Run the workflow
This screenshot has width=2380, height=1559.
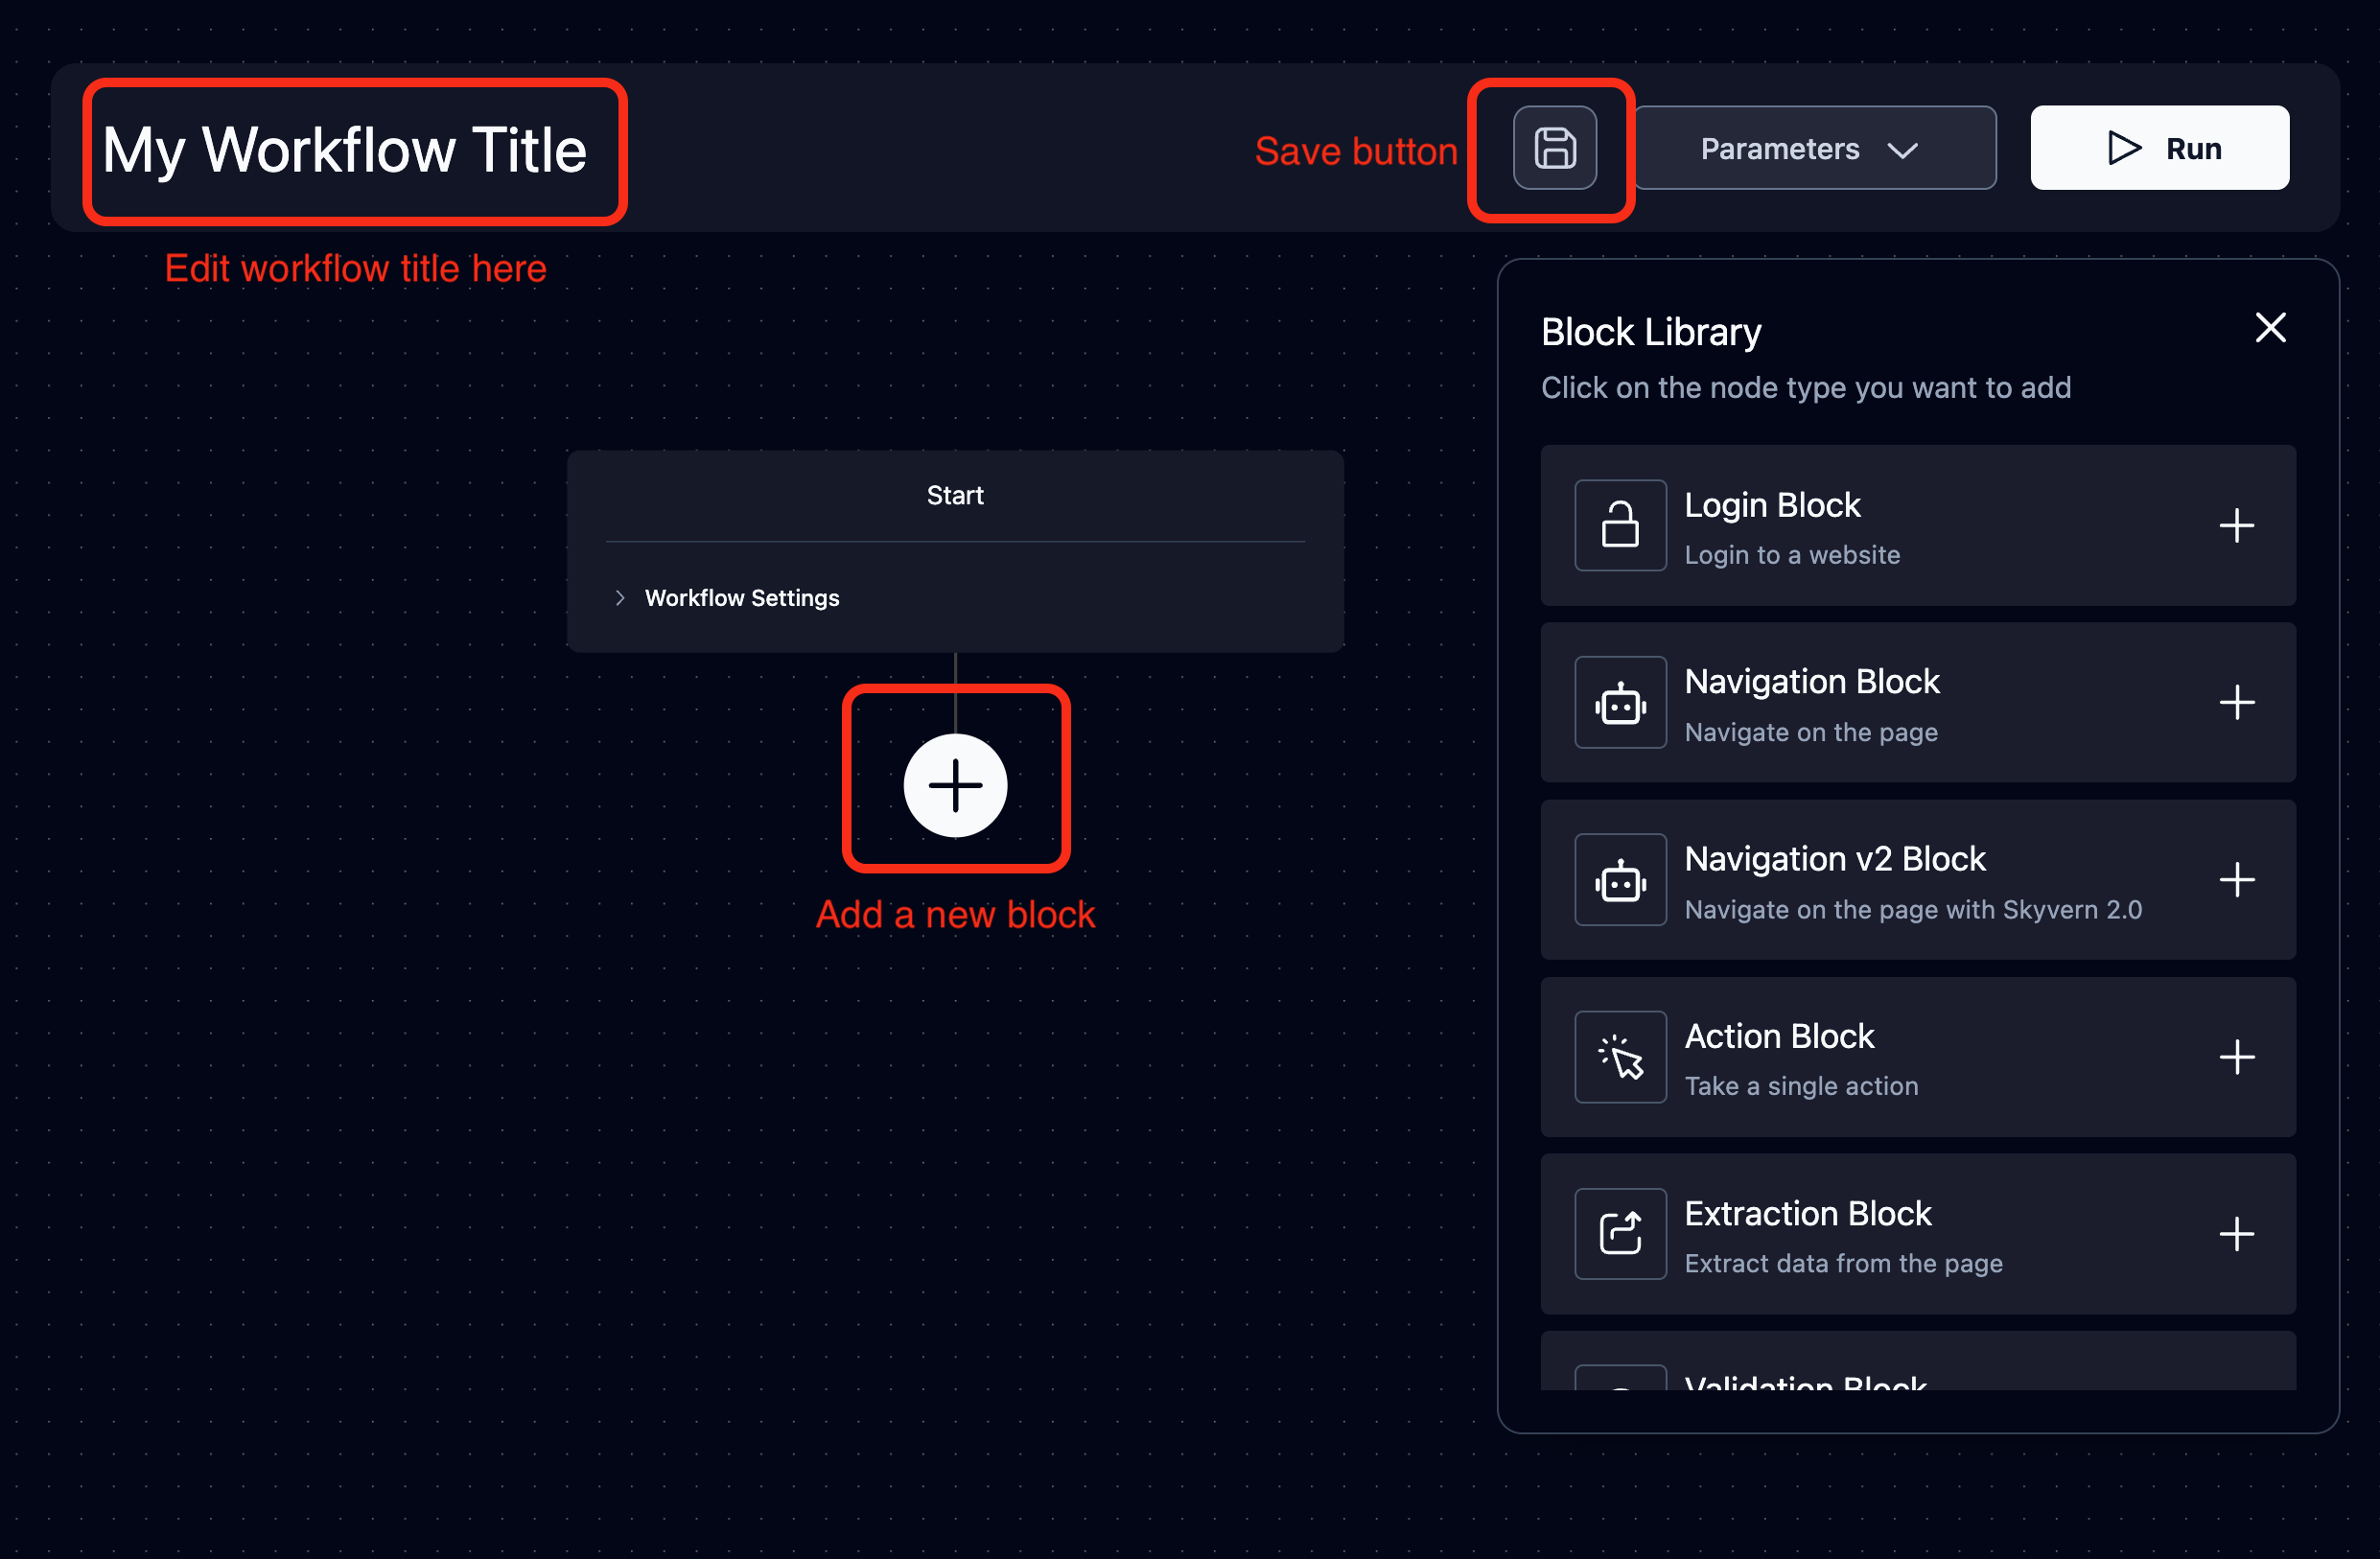[x=2159, y=148]
